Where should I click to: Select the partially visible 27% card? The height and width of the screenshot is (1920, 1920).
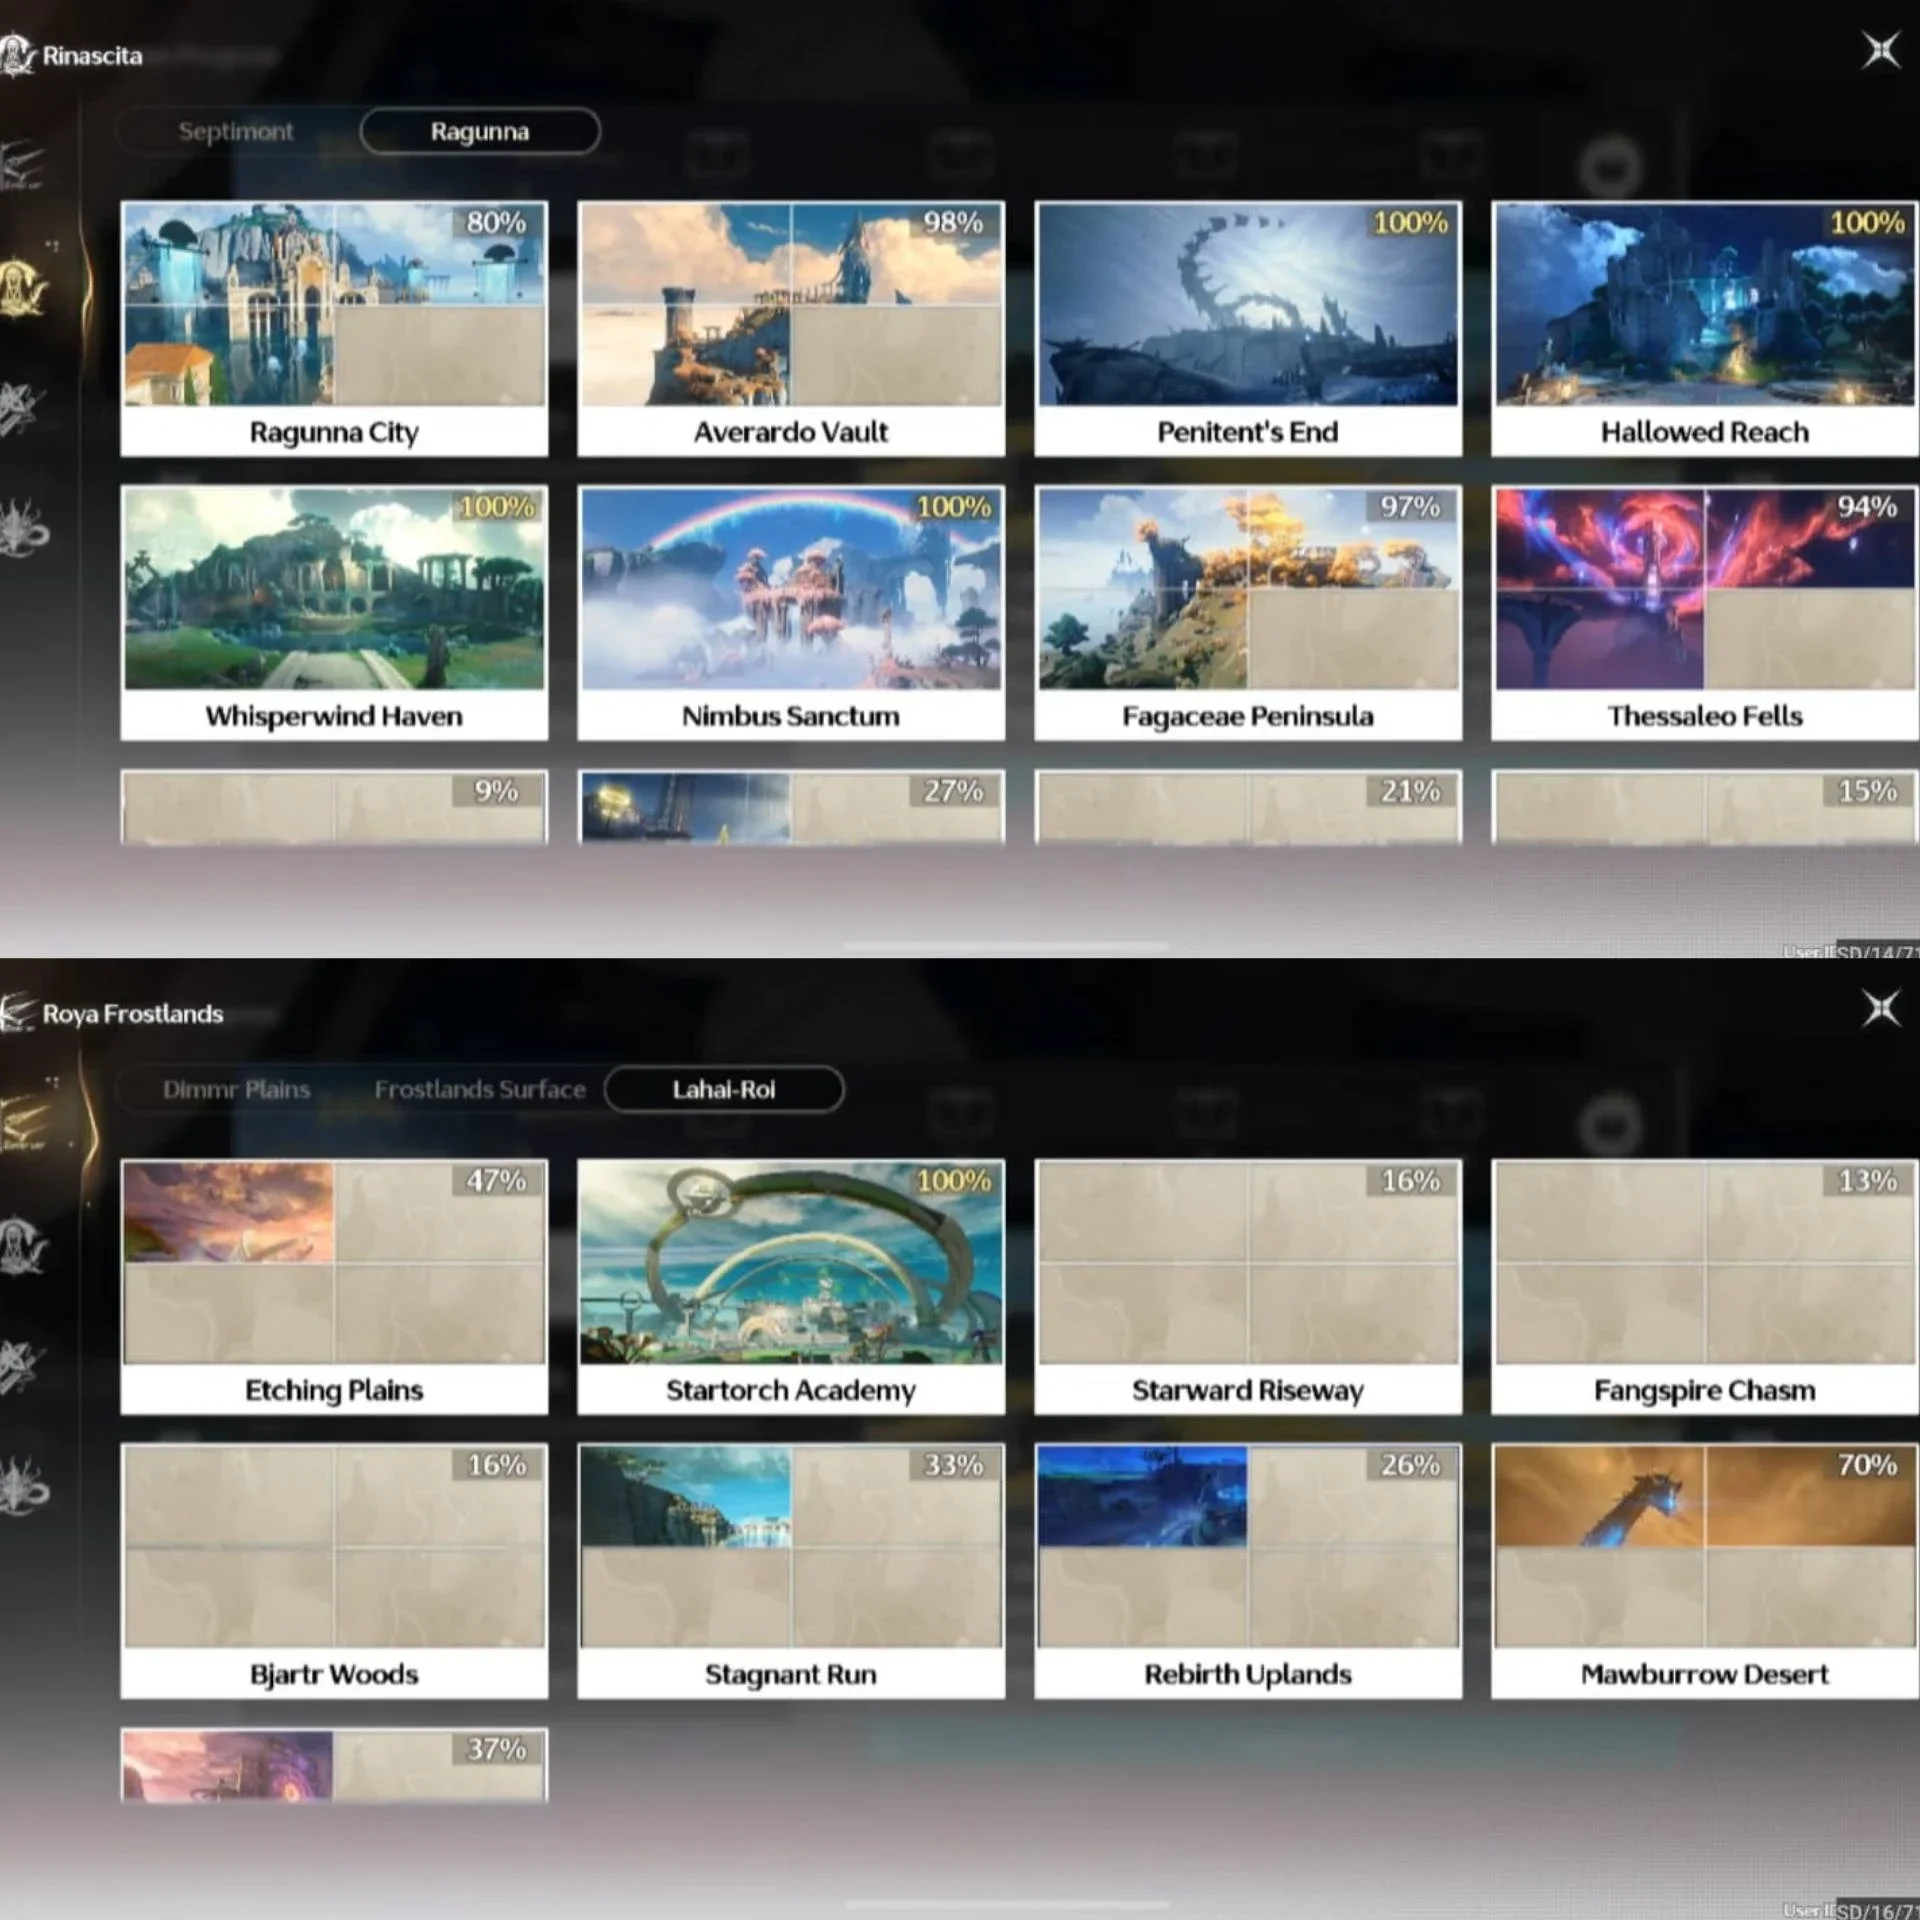pos(791,807)
